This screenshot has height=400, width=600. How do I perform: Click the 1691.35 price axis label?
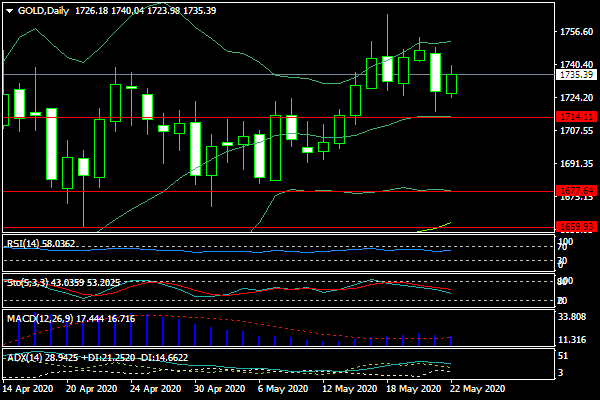pos(574,164)
